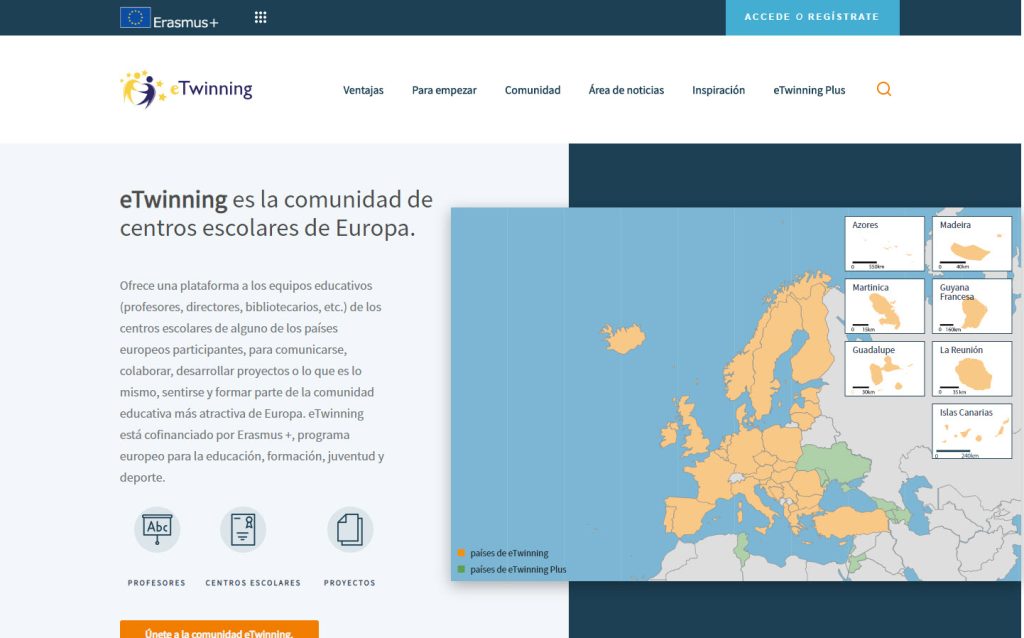Go to Área de noticias
The width and height of the screenshot is (1024, 638).
tap(626, 90)
